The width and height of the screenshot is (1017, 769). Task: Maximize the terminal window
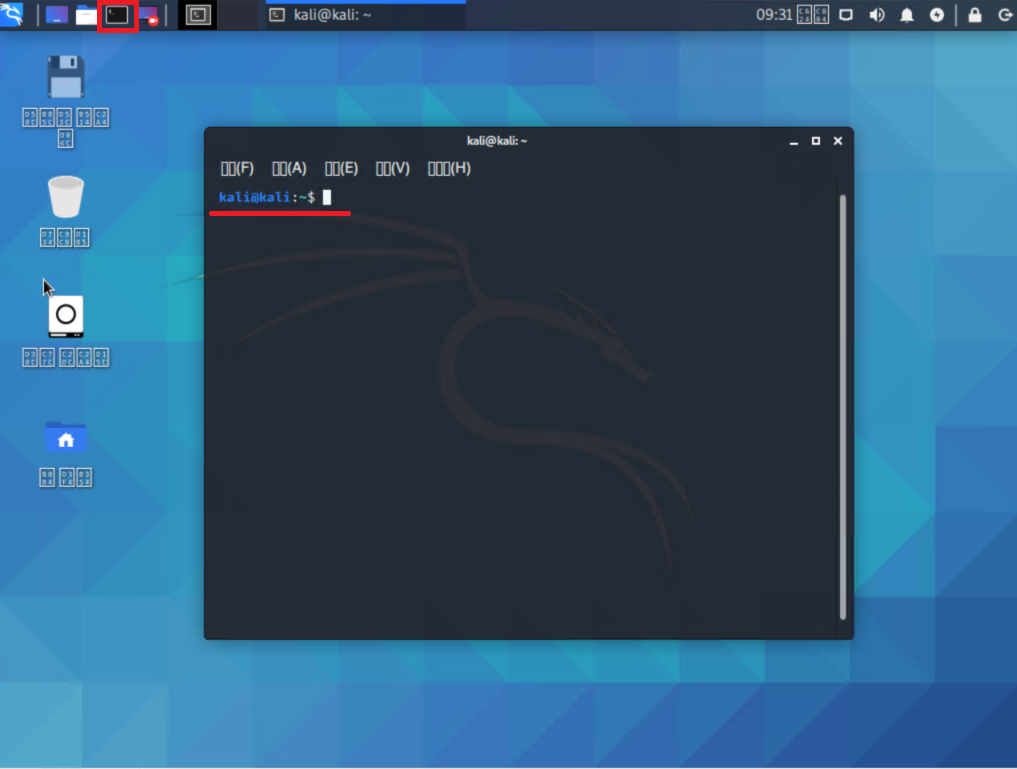[816, 141]
